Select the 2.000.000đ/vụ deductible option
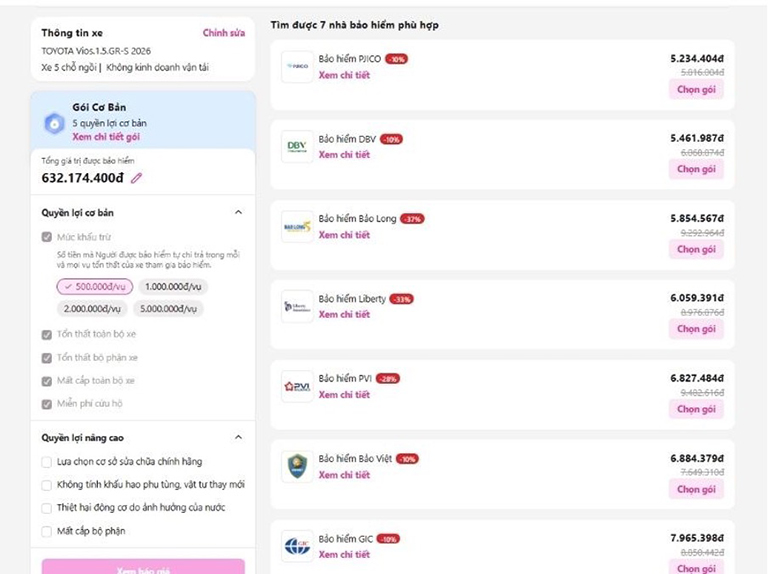Screen dimensions: 768x574 pos(92,309)
